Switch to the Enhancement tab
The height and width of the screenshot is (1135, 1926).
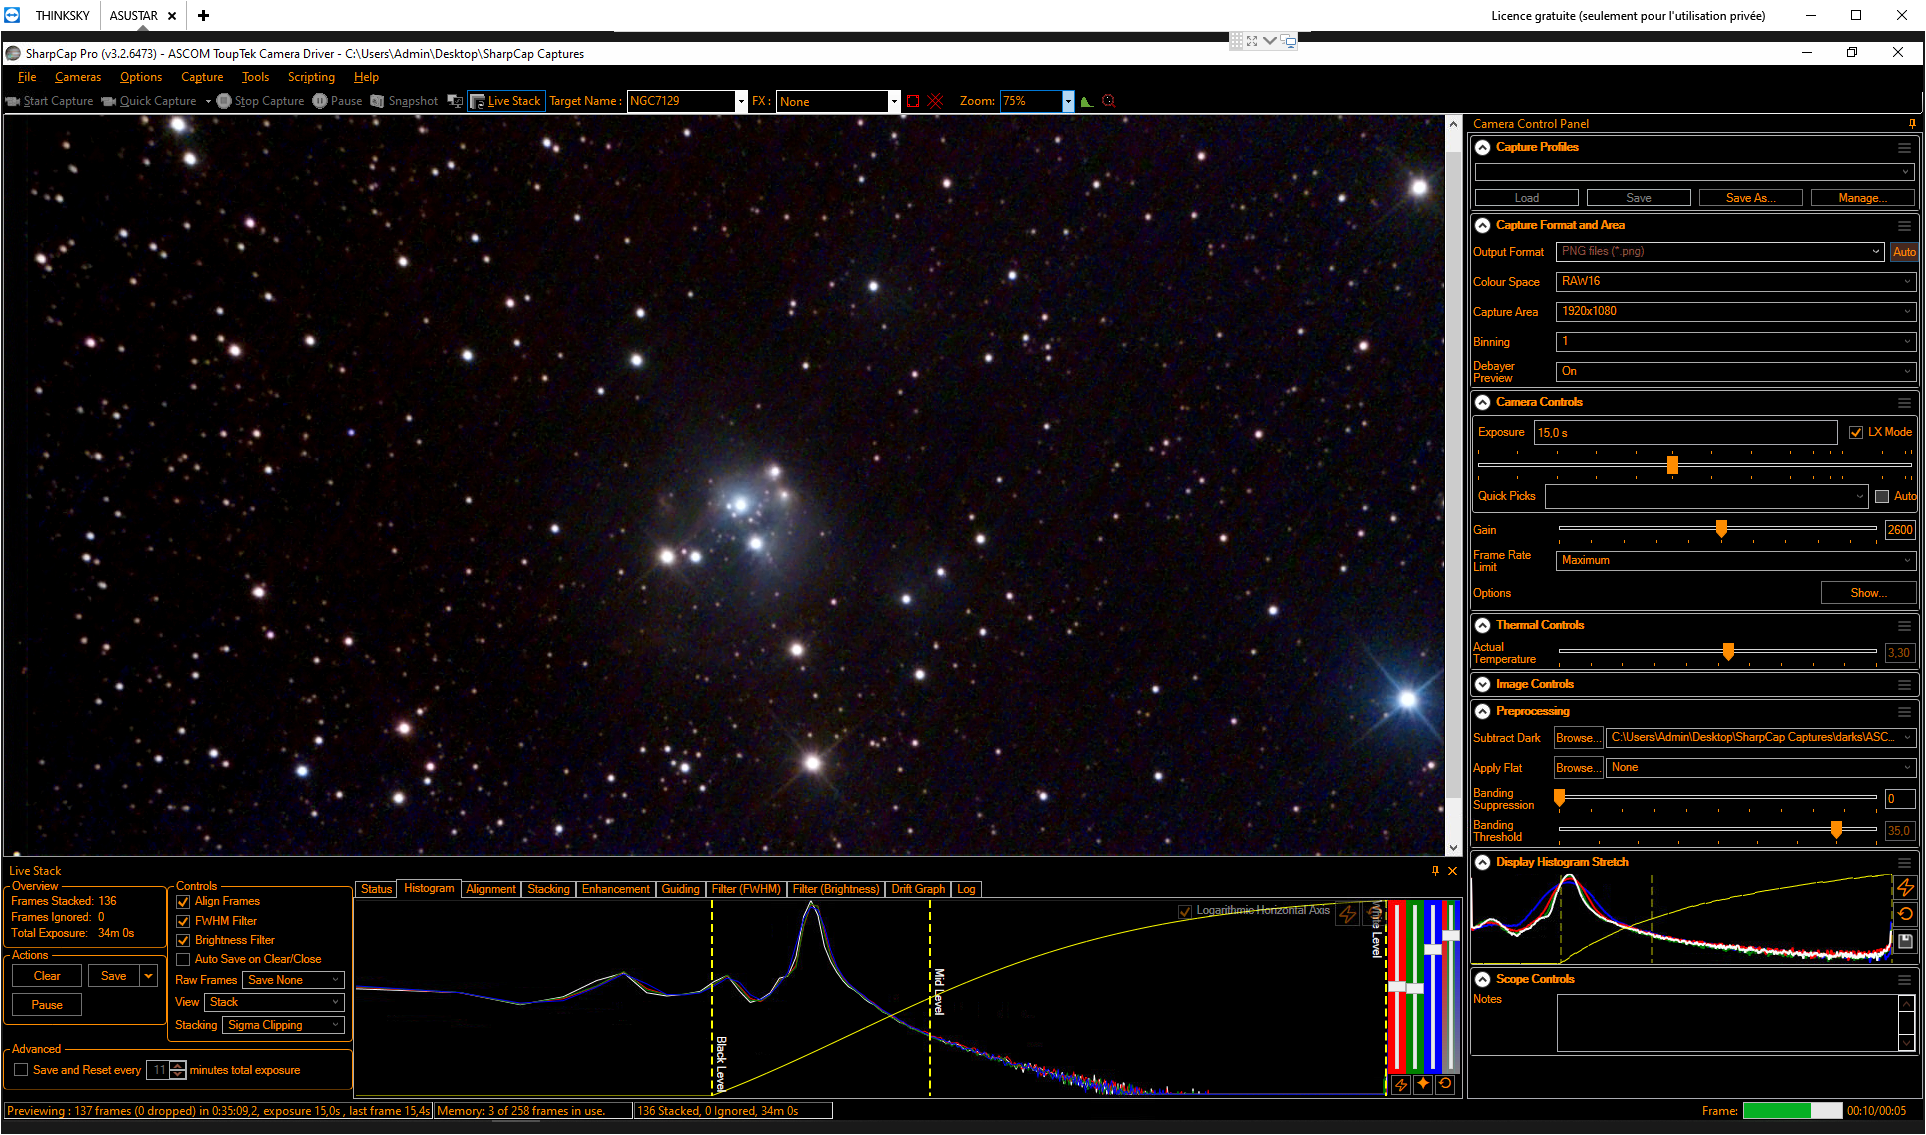click(616, 889)
